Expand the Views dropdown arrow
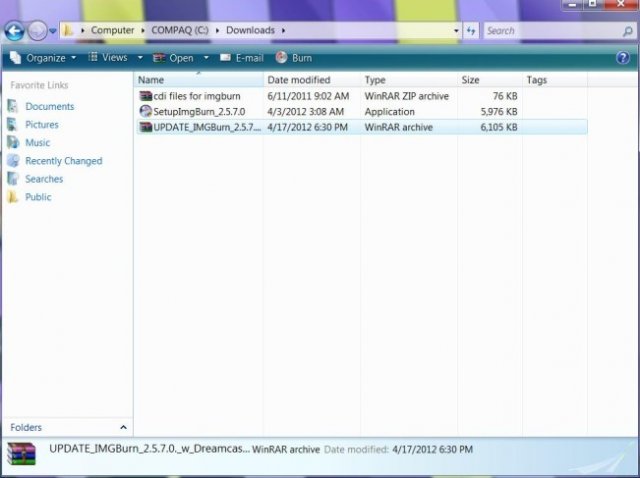This screenshot has width=640, height=478. [x=140, y=58]
